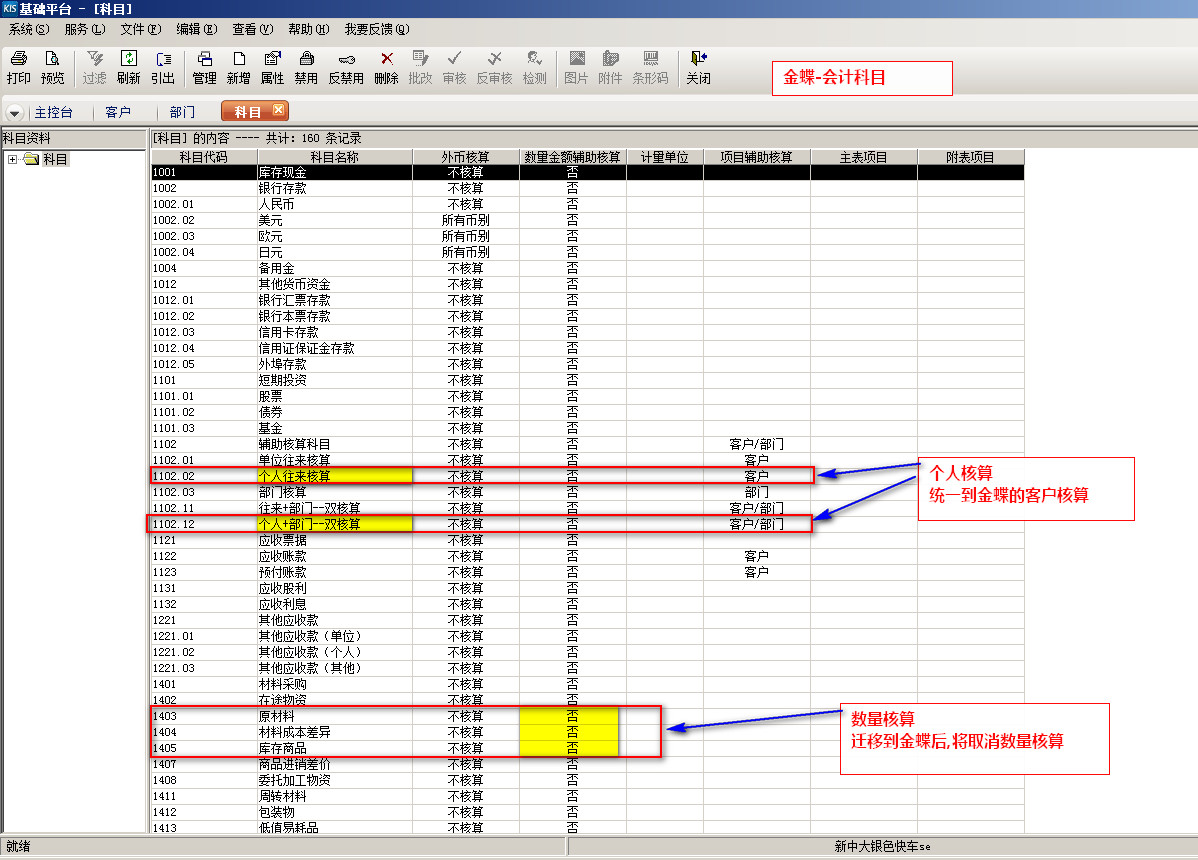Click the 刷新 (Refresh) toolbar icon
The width and height of the screenshot is (1198, 860).
point(128,67)
